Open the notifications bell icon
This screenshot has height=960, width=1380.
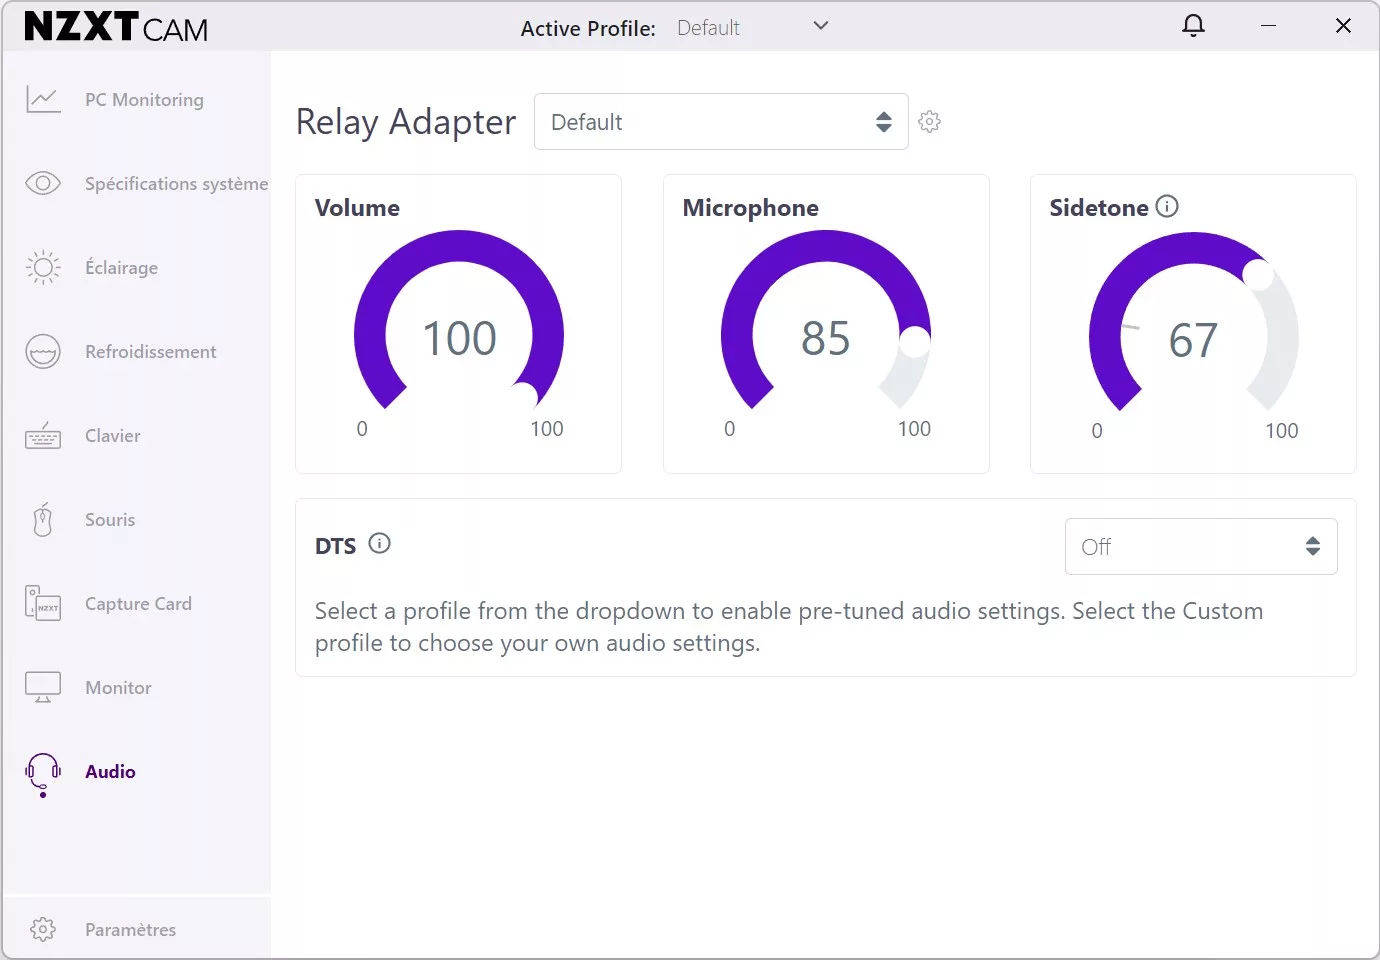(x=1193, y=26)
